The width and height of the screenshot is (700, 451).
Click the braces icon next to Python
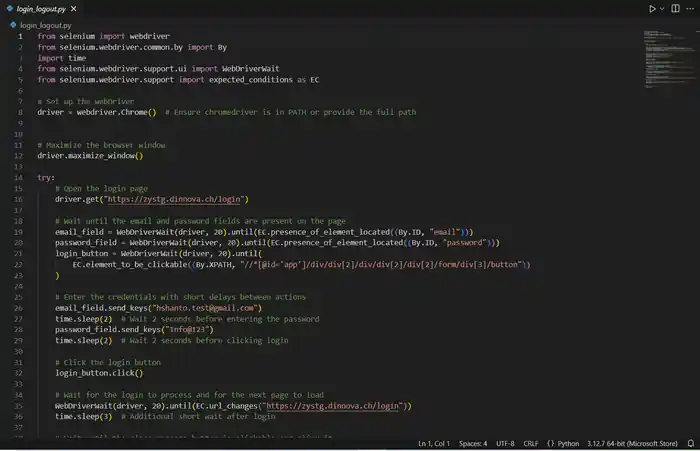550,443
